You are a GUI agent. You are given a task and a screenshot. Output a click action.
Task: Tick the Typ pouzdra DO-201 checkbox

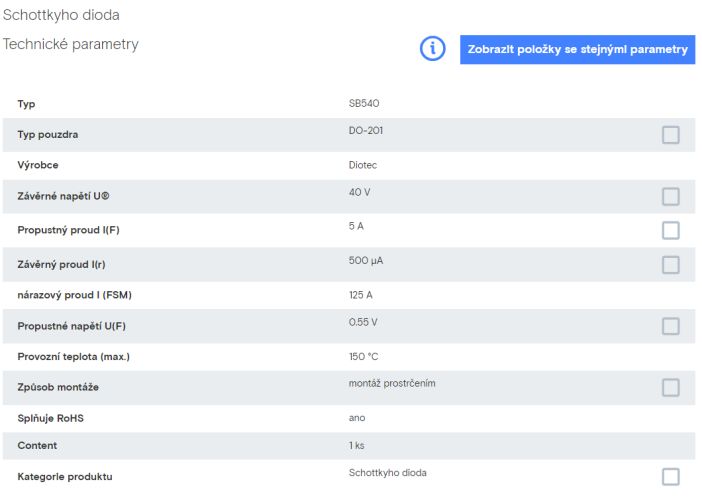(671, 135)
